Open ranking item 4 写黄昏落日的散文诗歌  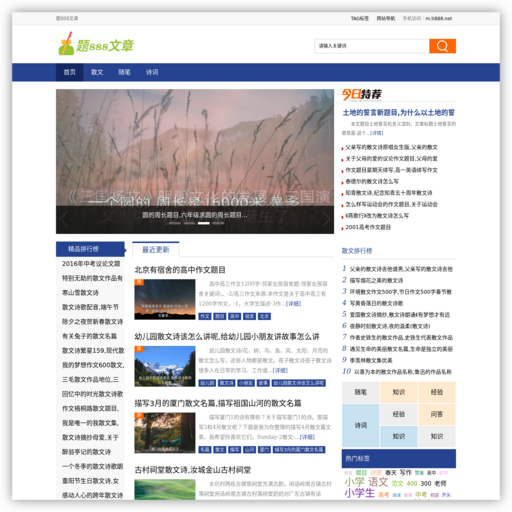point(376,303)
